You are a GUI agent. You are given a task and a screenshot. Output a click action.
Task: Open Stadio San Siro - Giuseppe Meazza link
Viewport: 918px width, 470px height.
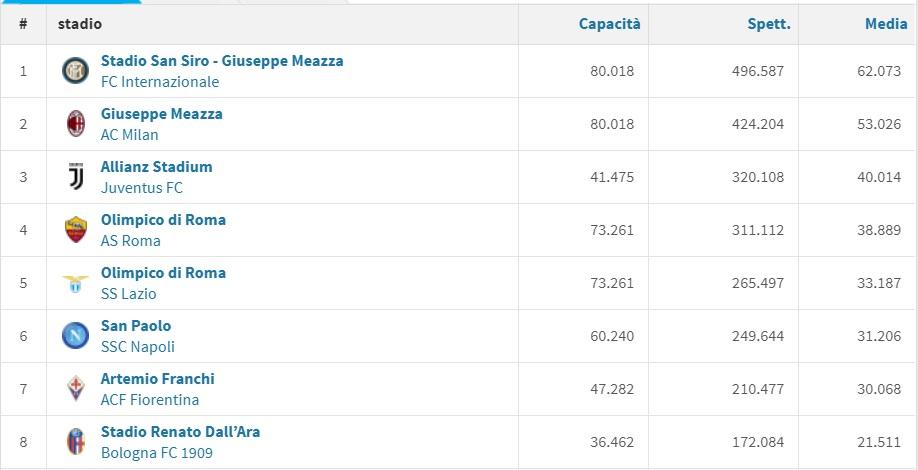pyautogui.click(x=222, y=61)
